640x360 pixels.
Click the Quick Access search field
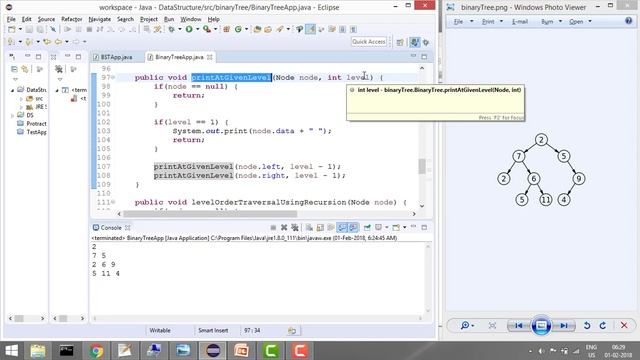click(369, 42)
